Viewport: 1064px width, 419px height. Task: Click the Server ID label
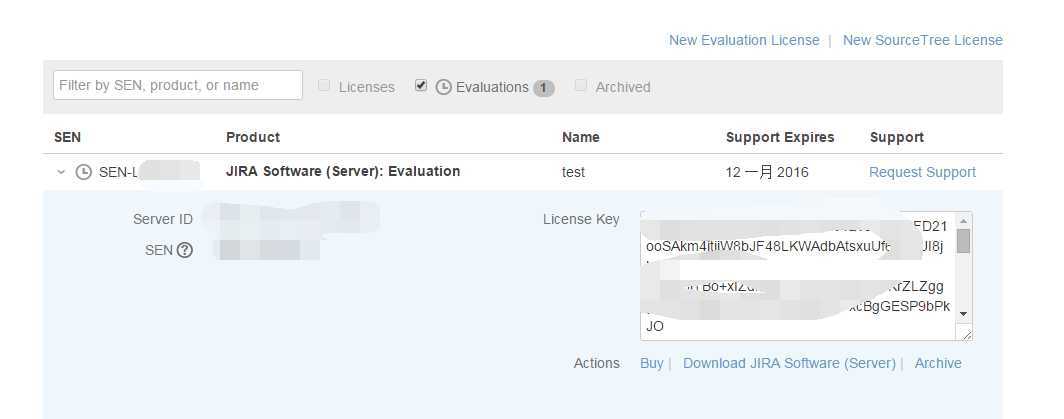tap(163, 219)
